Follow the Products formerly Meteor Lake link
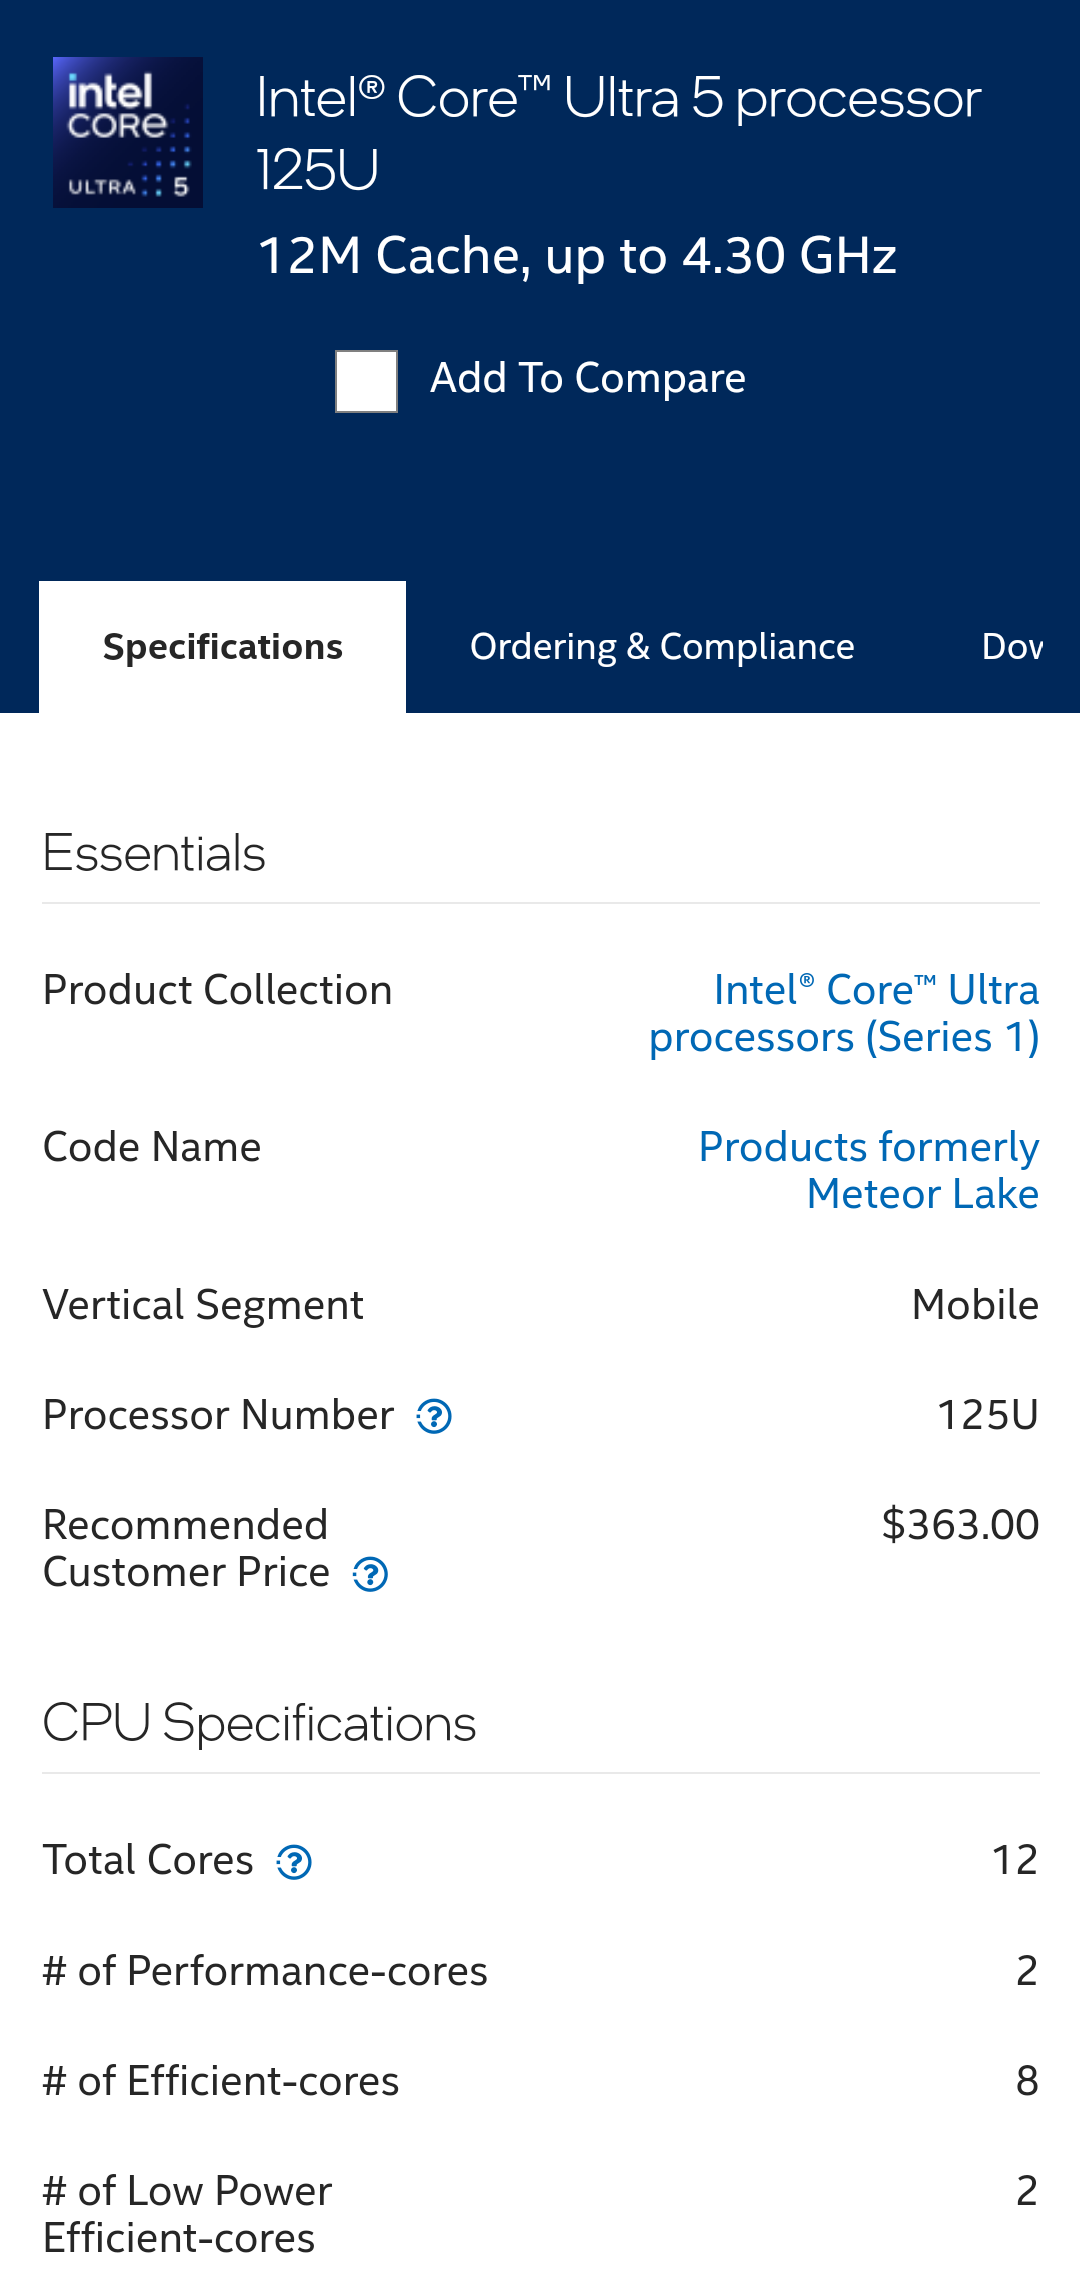This screenshot has width=1080, height=2281. coord(868,1171)
